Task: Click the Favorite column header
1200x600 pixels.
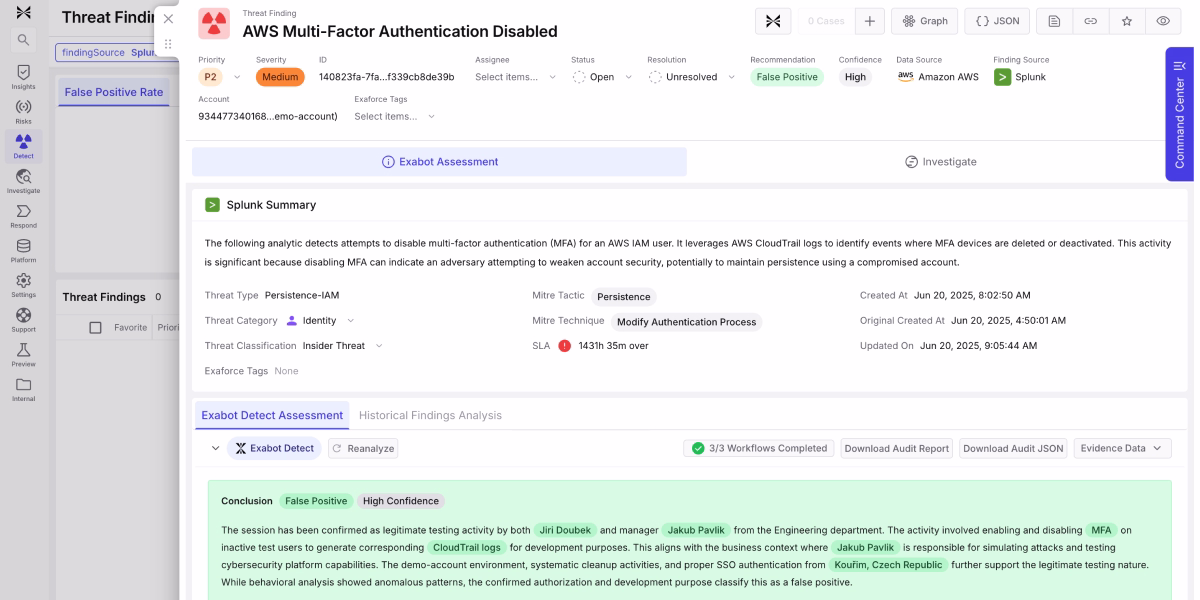Action: [x=130, y=327]
